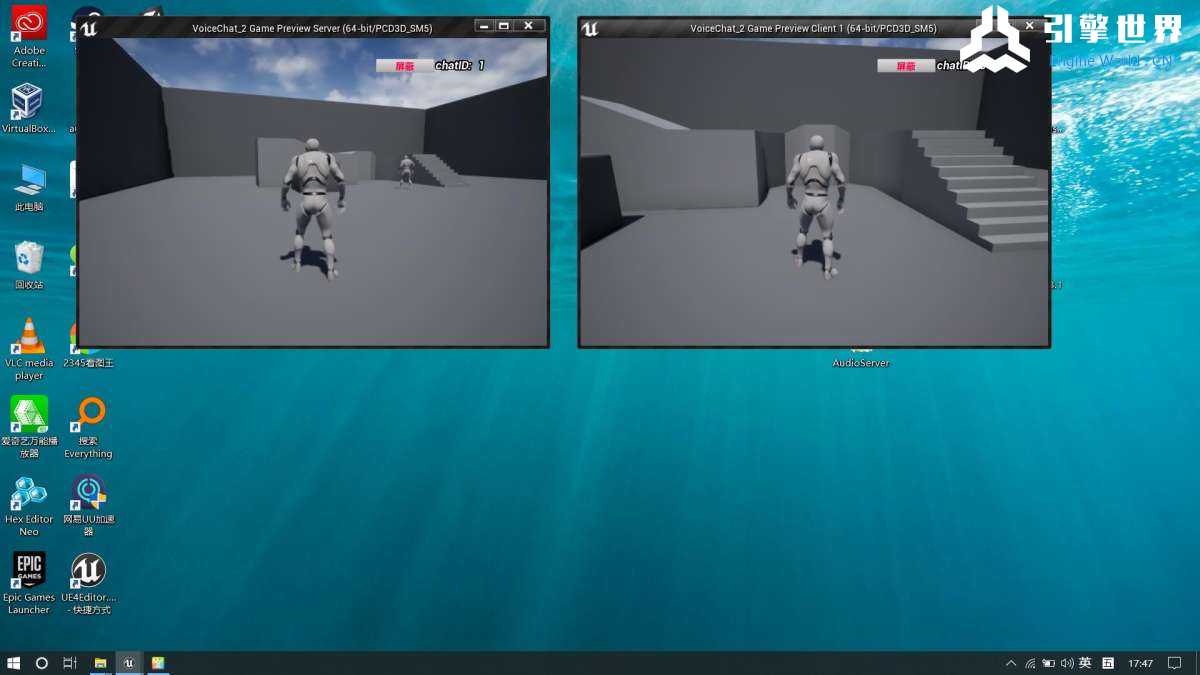Click the 屏蔽 button in Server preview
Screen dimensions: 1200x675
coord(404,66)
